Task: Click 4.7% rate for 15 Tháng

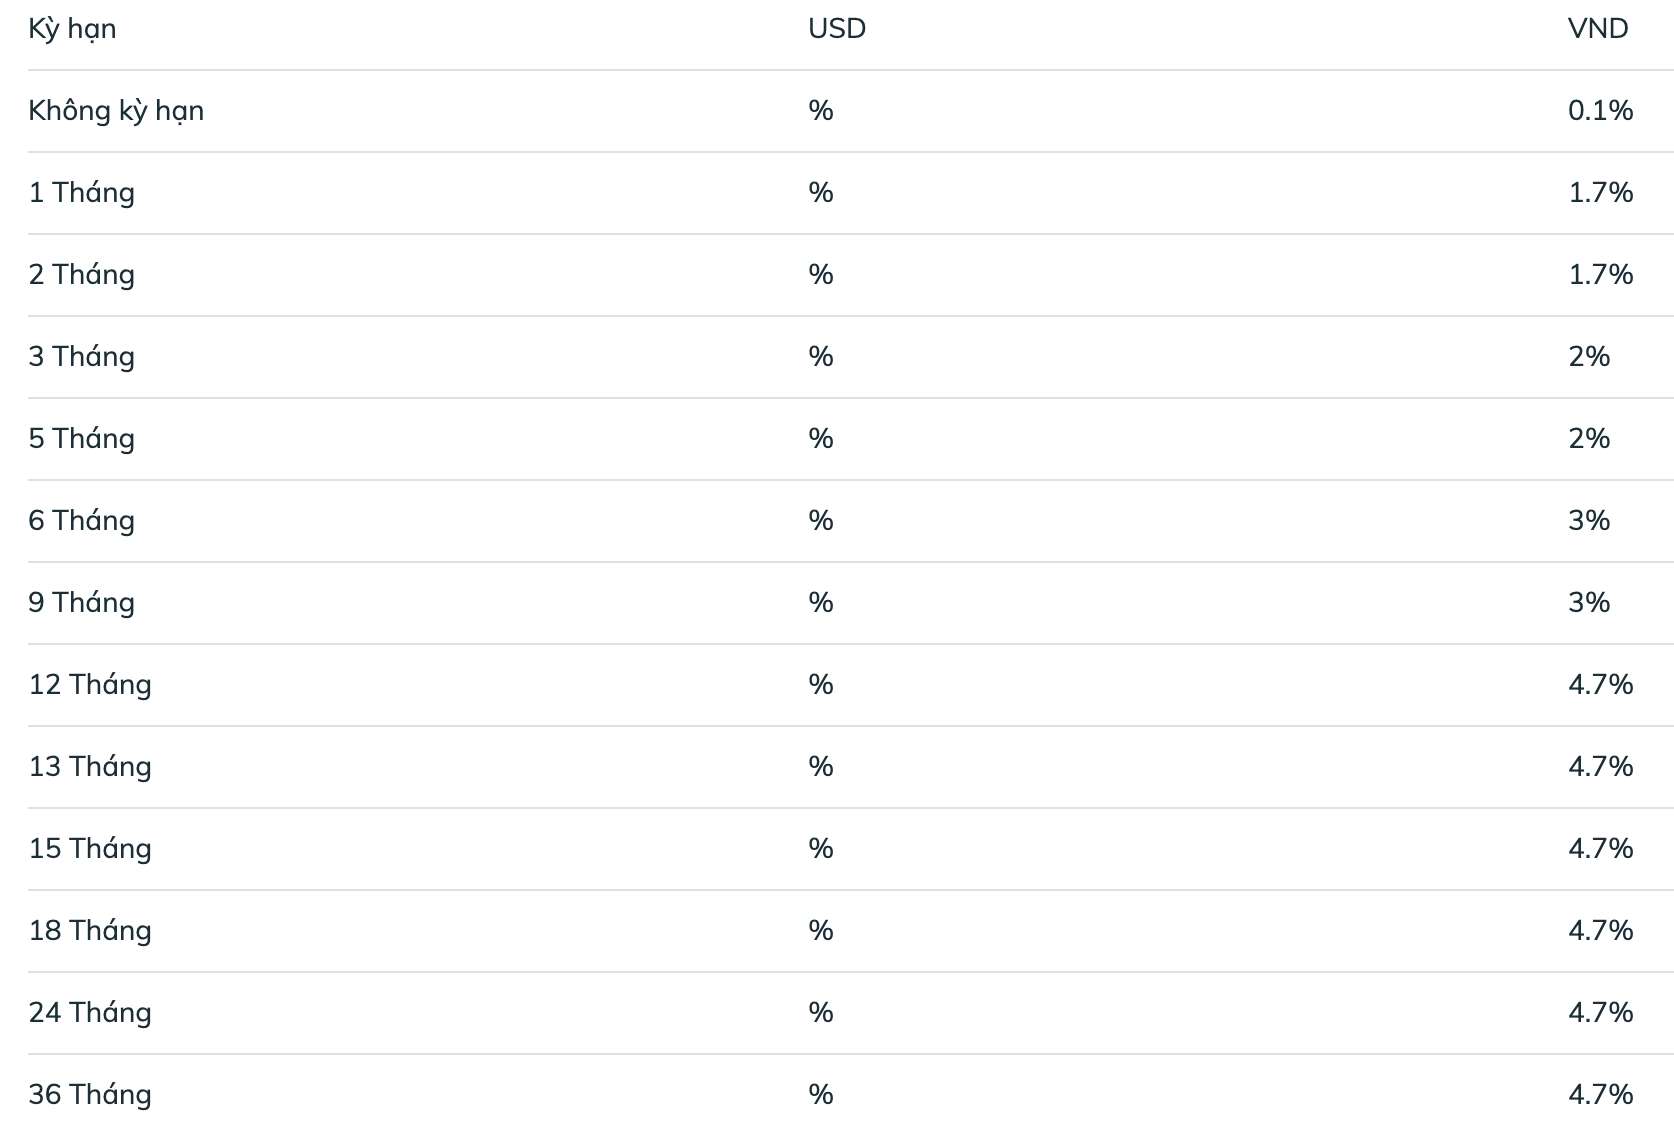Action: coord(1600,849)
